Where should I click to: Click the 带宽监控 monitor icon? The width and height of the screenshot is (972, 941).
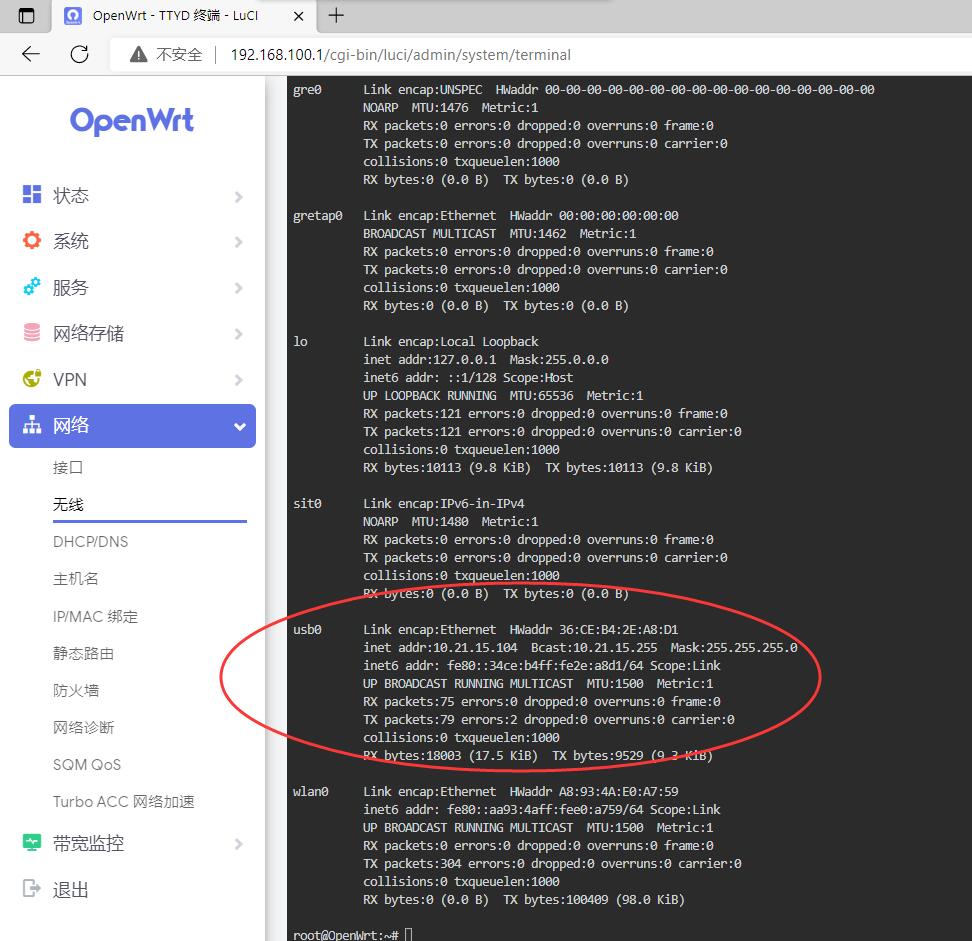pyautogui.click(x=32, y=843)
